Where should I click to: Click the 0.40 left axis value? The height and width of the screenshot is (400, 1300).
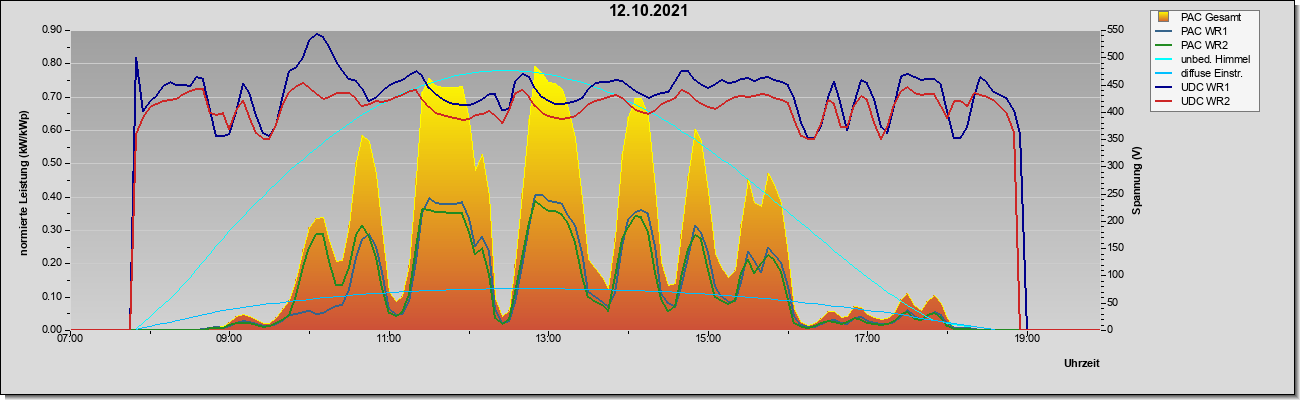(x=53, y=197)
